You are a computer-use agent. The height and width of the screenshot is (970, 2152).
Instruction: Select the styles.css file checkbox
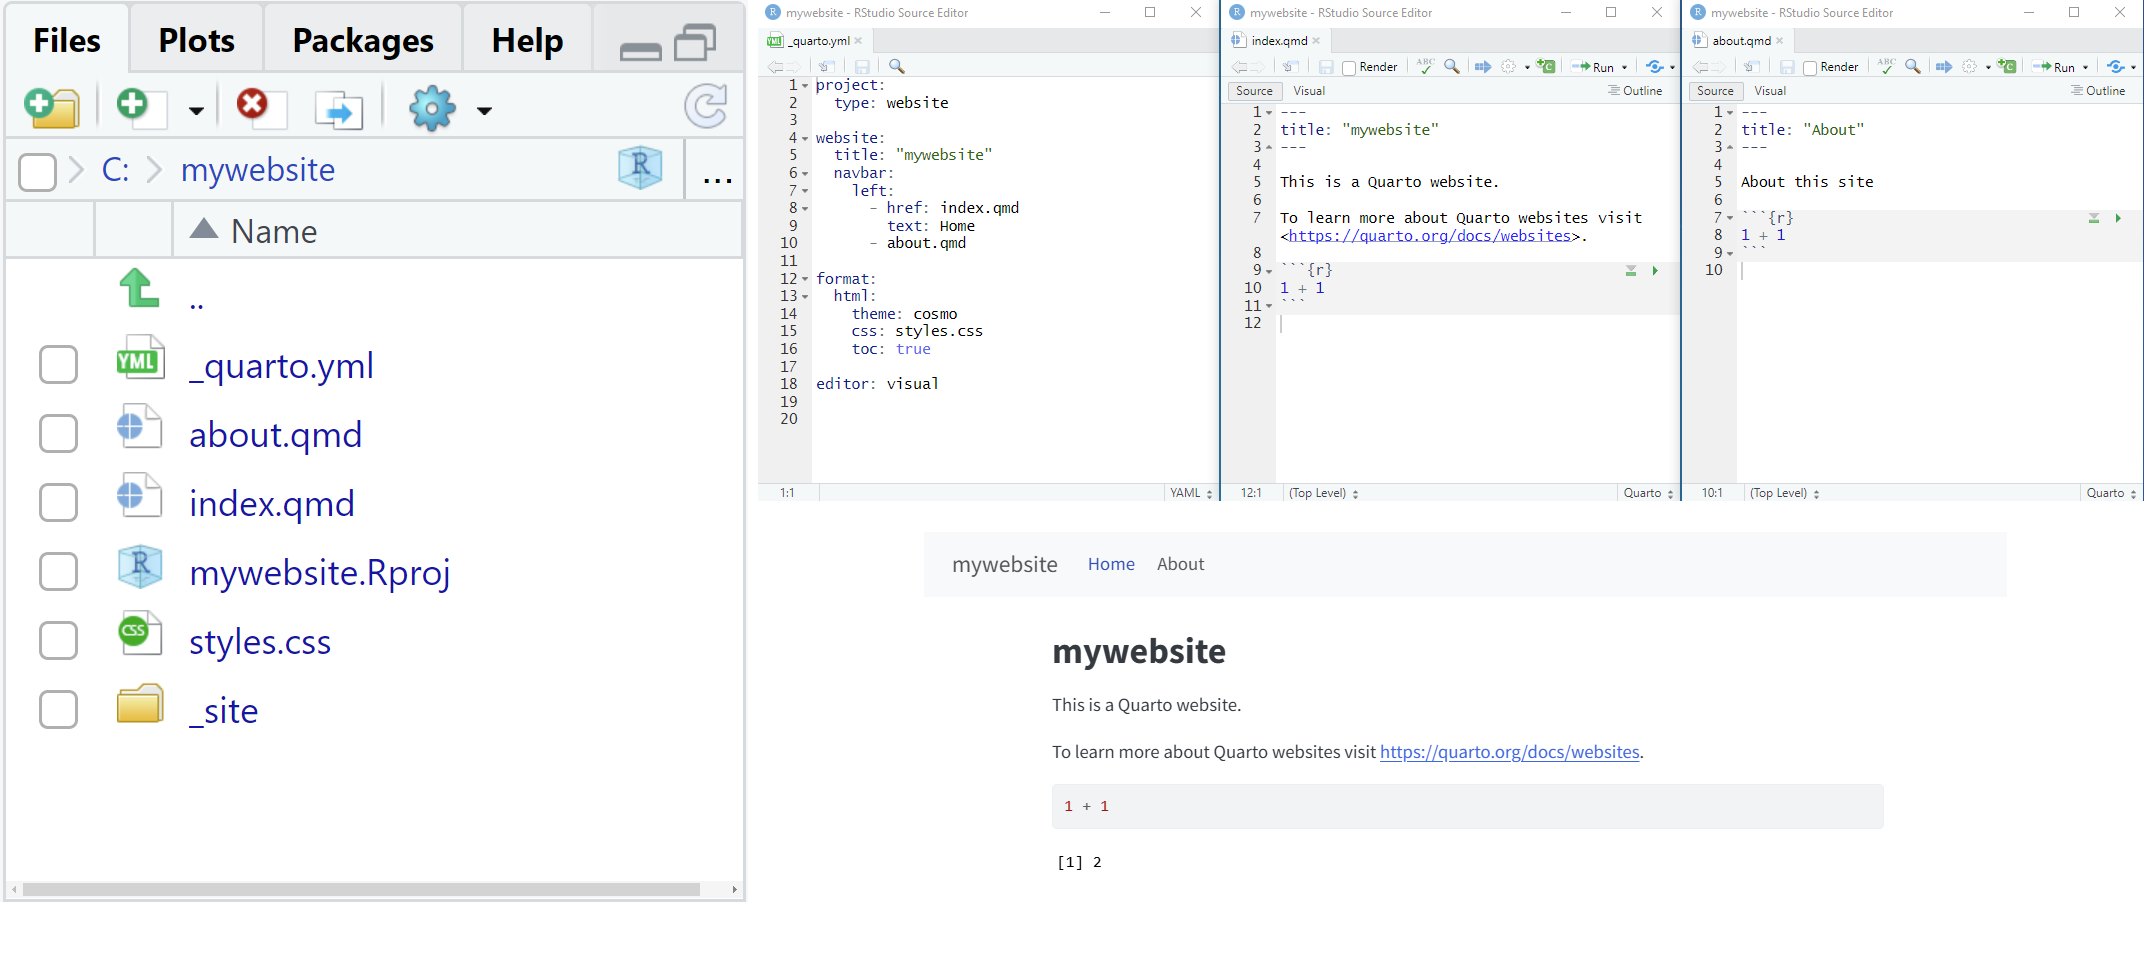coord(58,641)
